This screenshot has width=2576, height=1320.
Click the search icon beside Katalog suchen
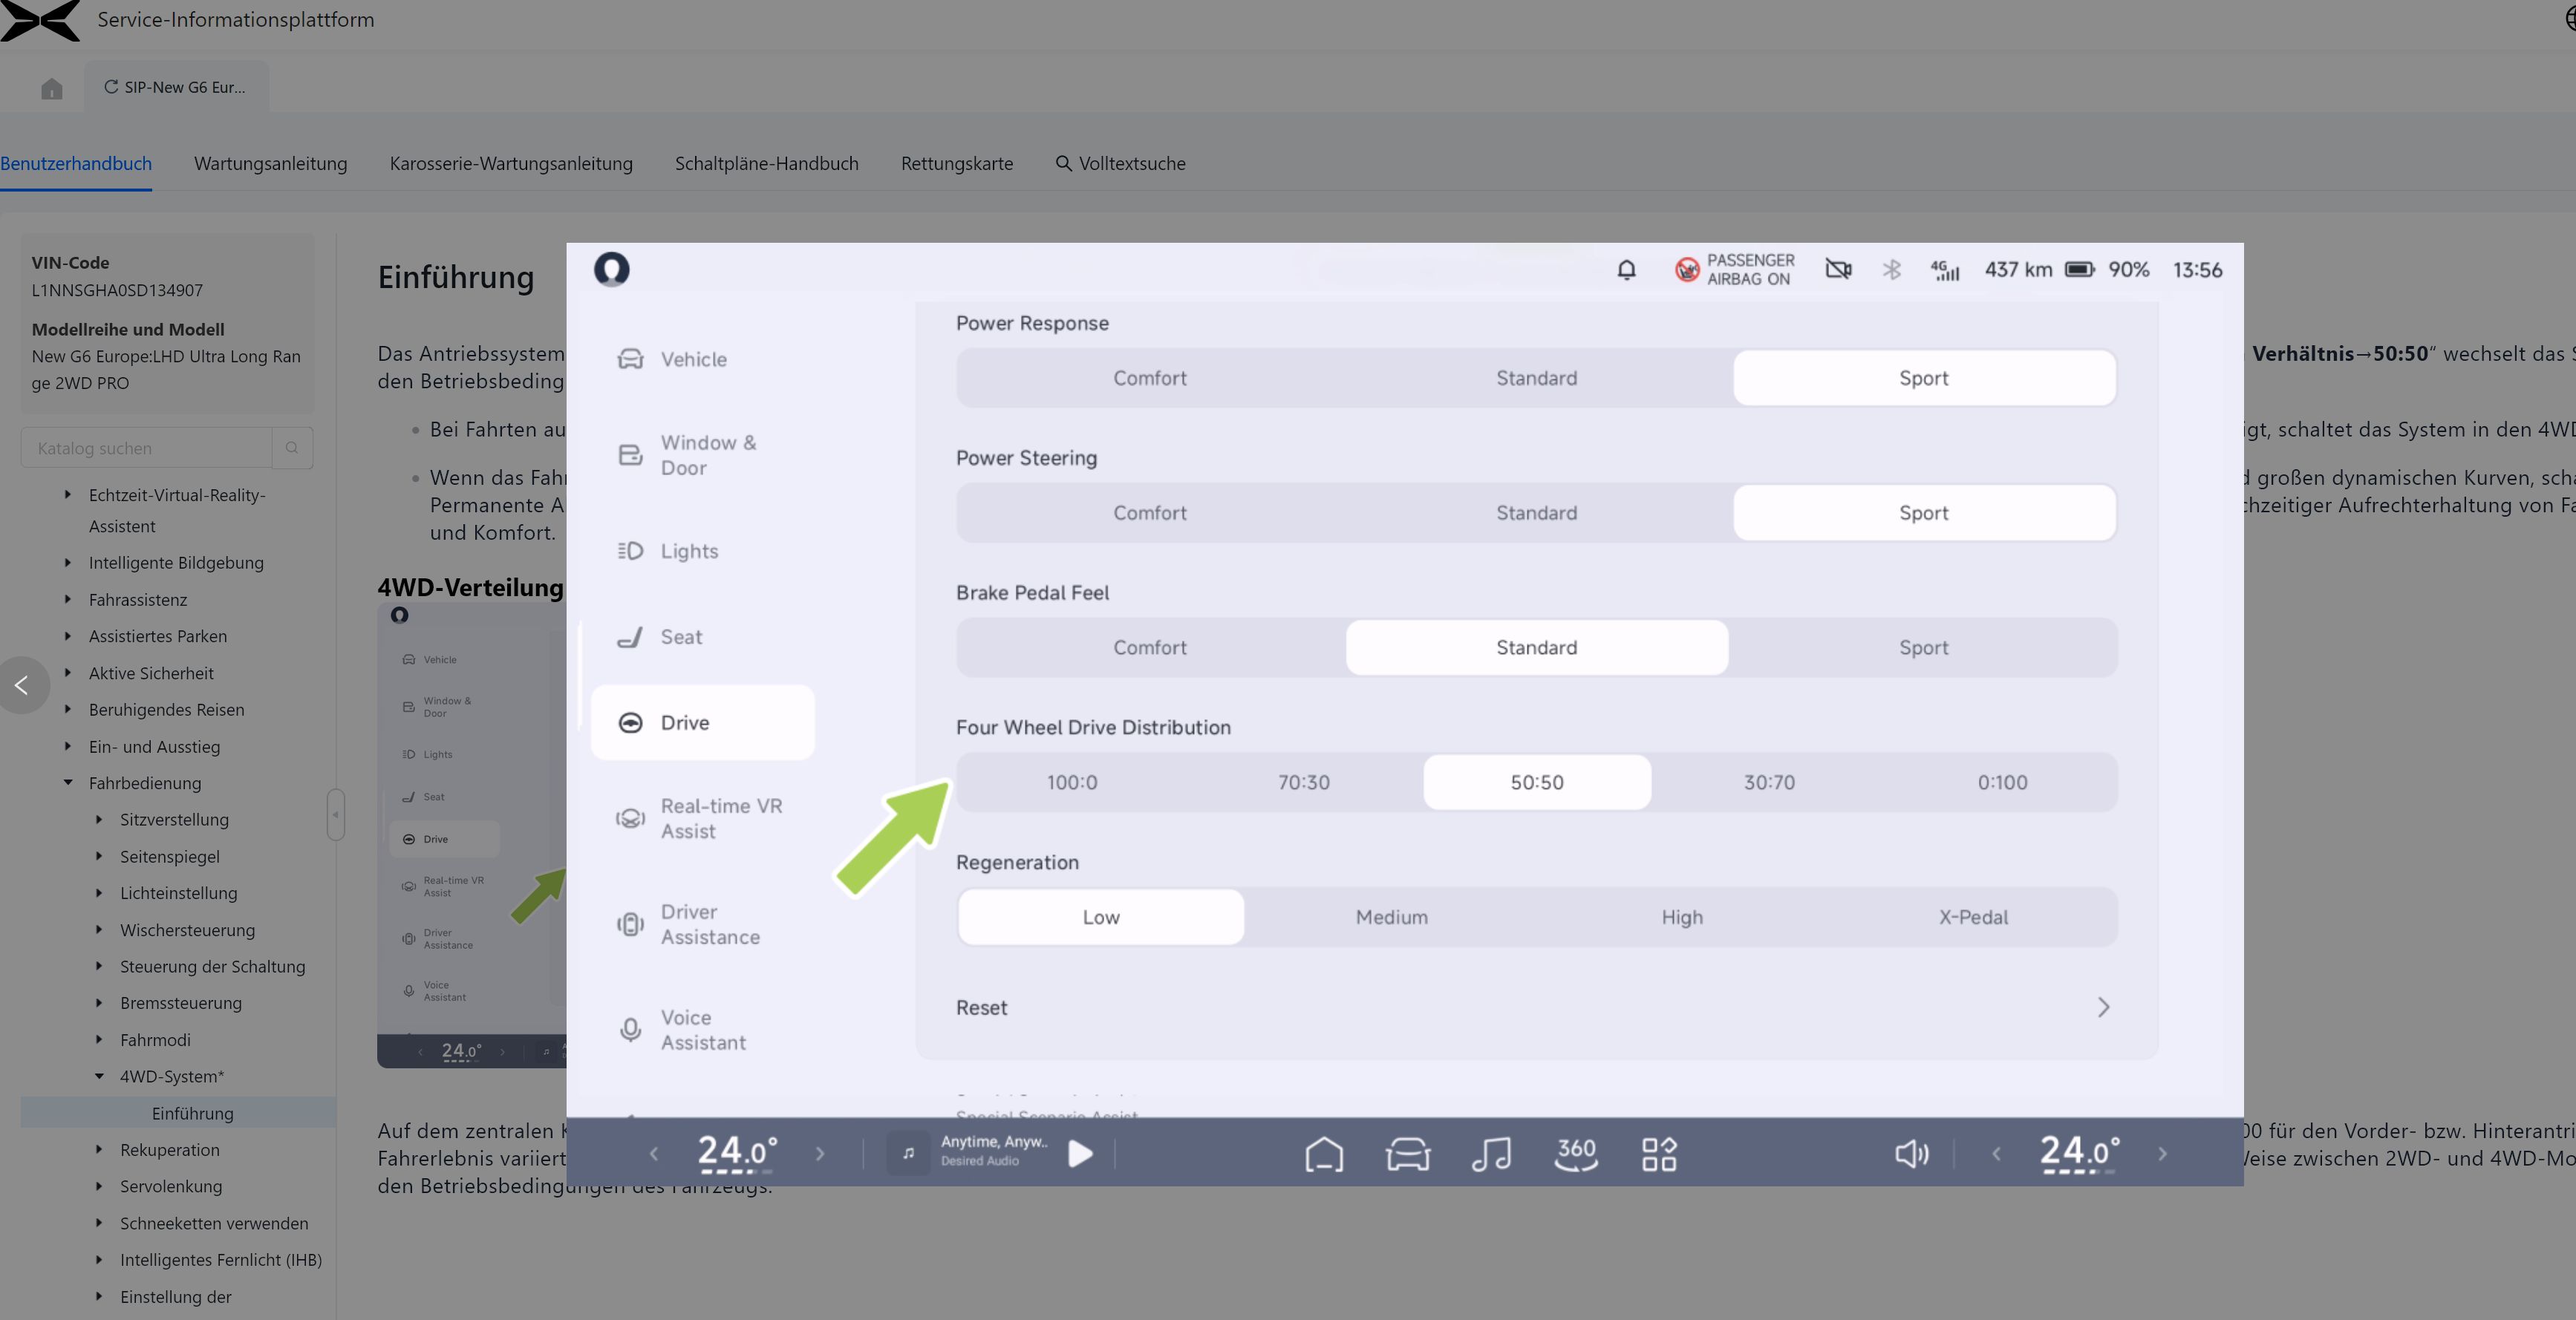click(x=292, y=448)
